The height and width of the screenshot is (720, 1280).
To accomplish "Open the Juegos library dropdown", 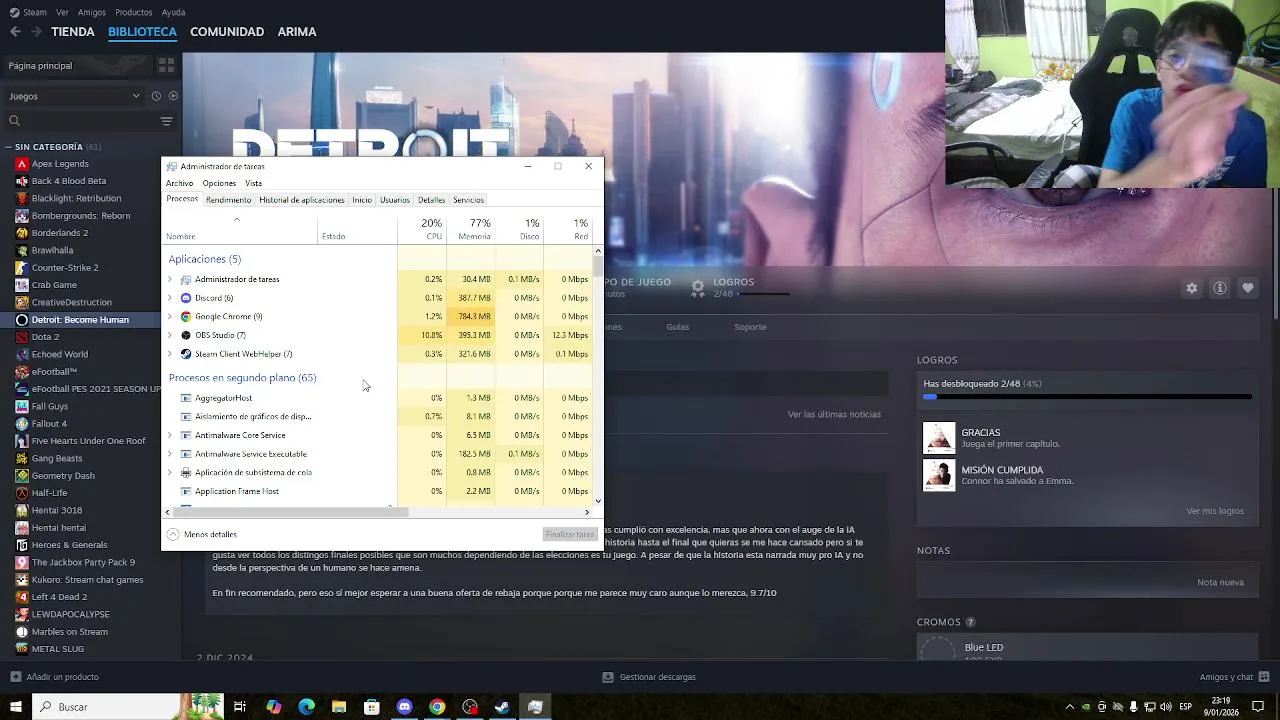I will tap(74, 96).
